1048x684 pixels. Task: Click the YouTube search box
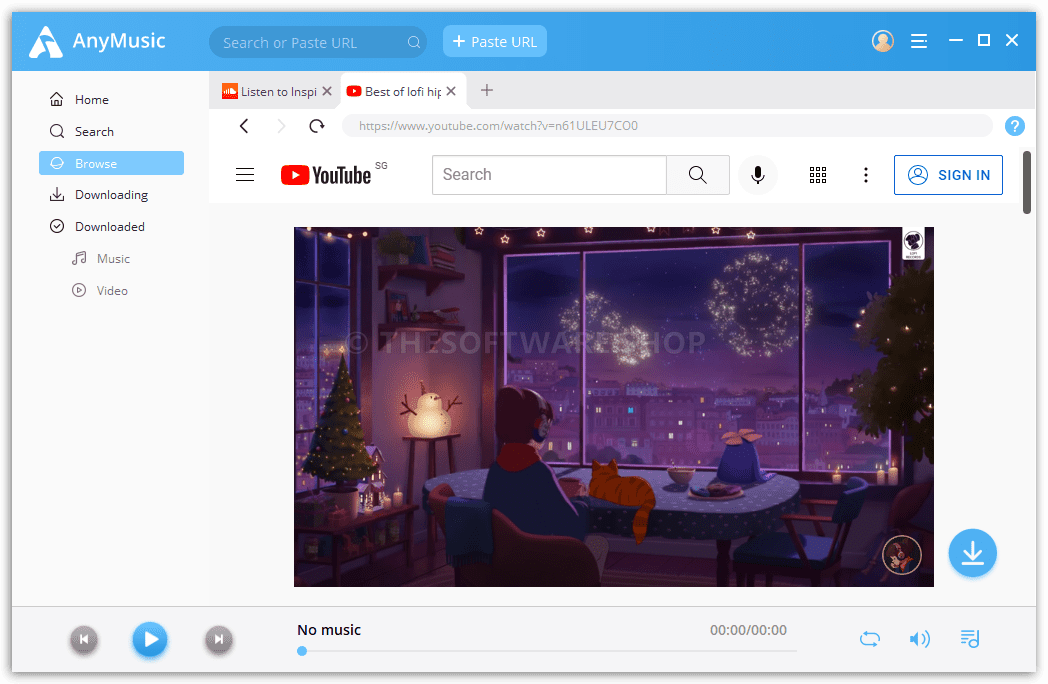549,175
